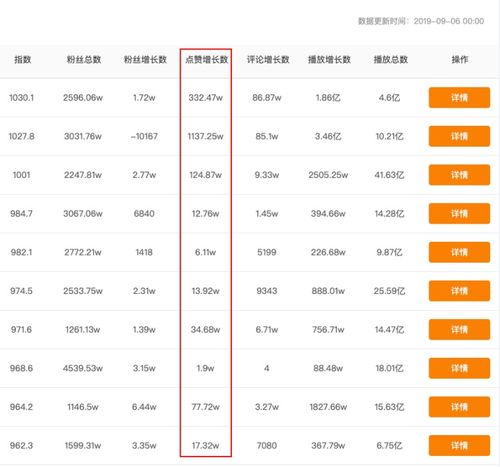
Task: Select the 1599.31w fans total cell
Action: (83, 446)
